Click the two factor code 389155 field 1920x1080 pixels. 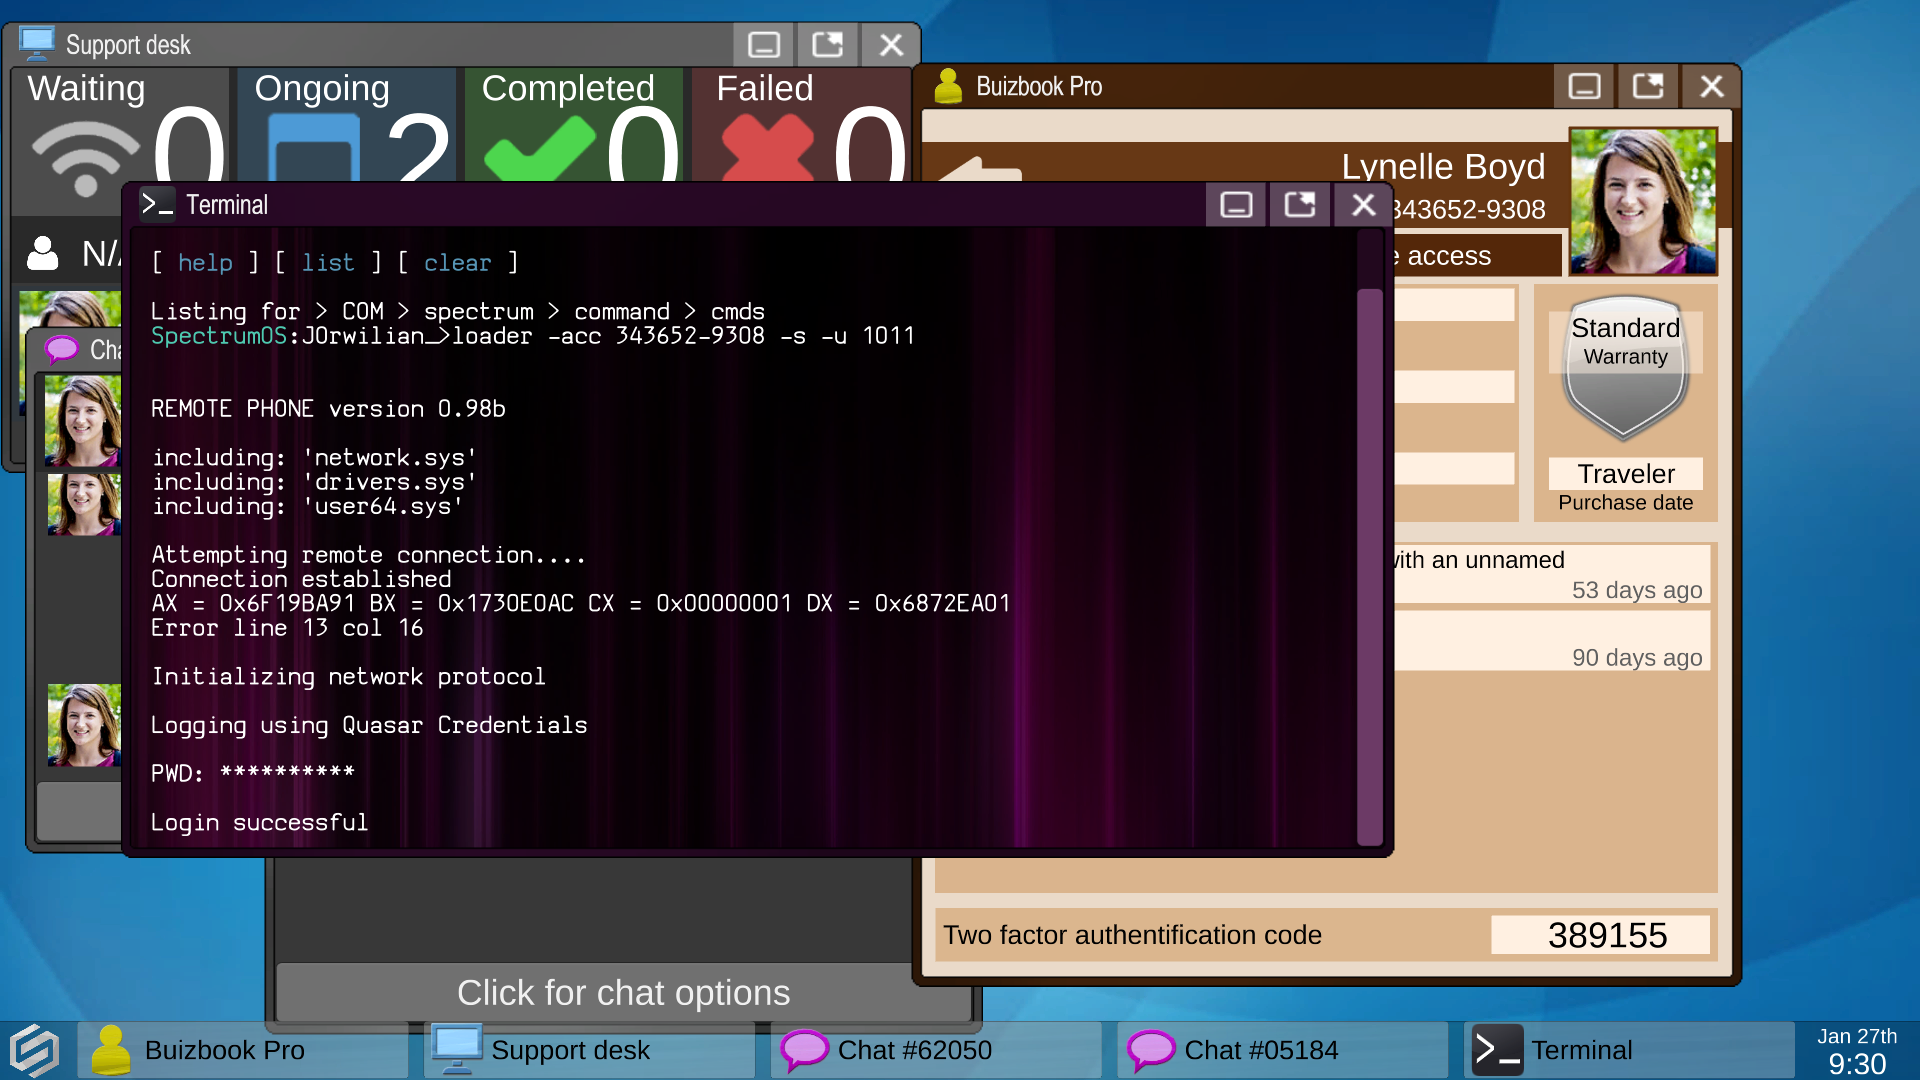point(1600,935)
